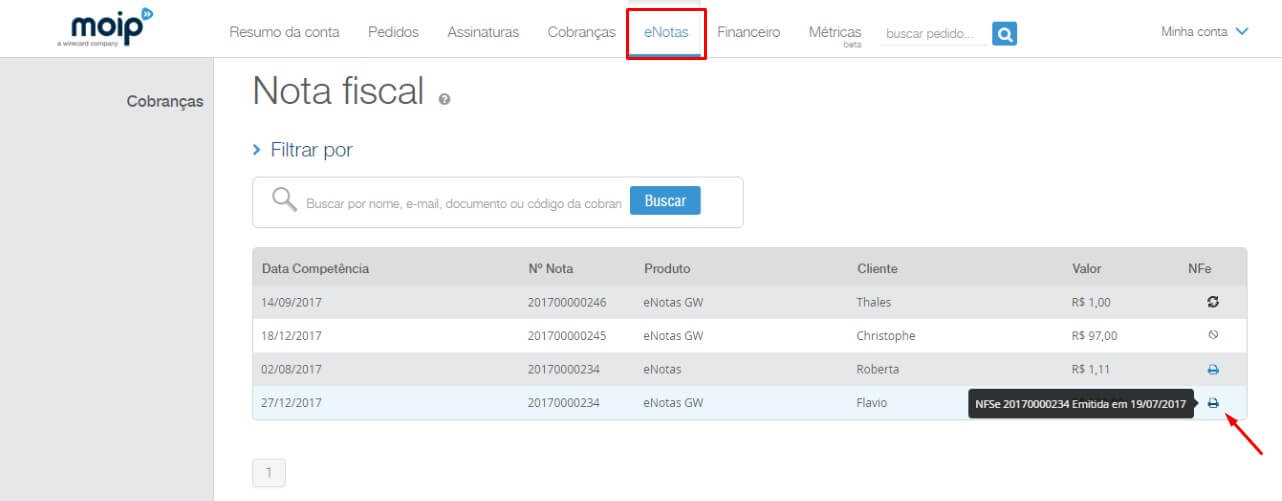1282x501 pixels.
Task: Click product eNotas GW in Christophe row
Action: 673,336
